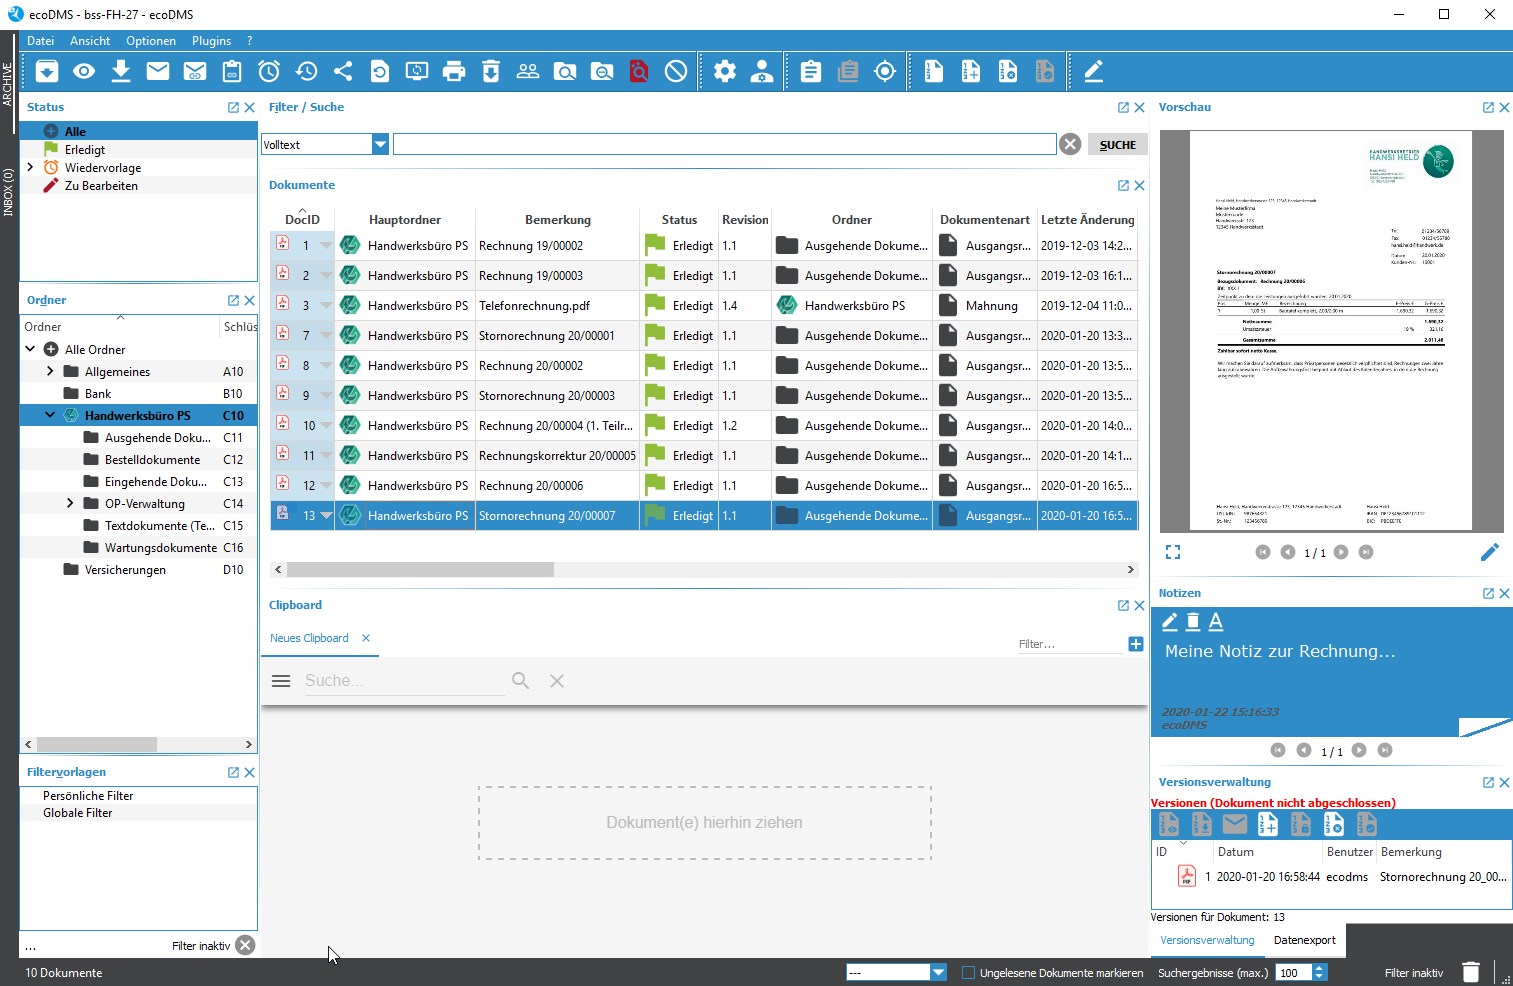Viewport: 1513px width, 986px height.
Task: Click the printer toolbar icon
Action: coord(454,71)
